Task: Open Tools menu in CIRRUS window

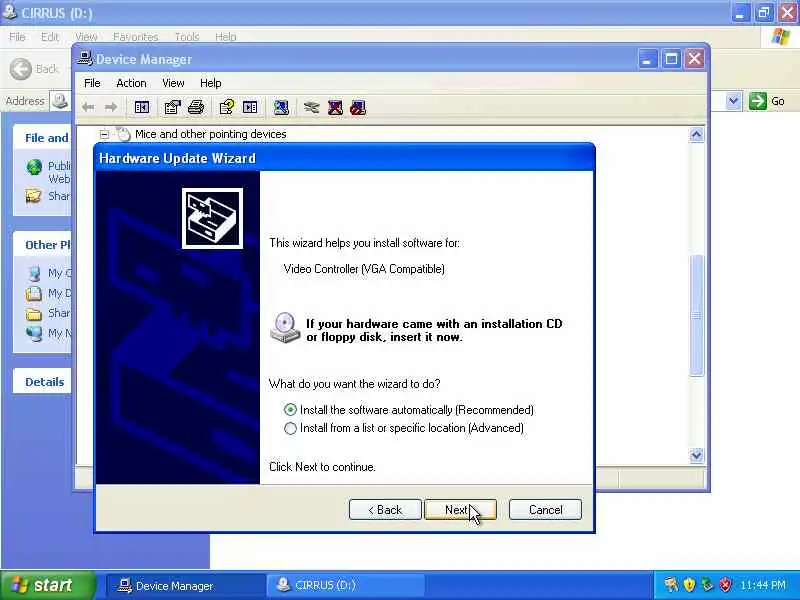Action: tap(187, 37)
